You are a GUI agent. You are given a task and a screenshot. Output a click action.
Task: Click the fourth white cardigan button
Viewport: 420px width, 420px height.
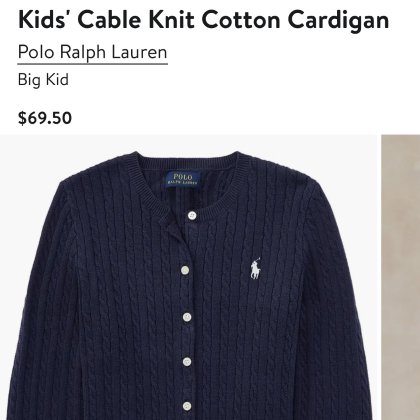187,361
